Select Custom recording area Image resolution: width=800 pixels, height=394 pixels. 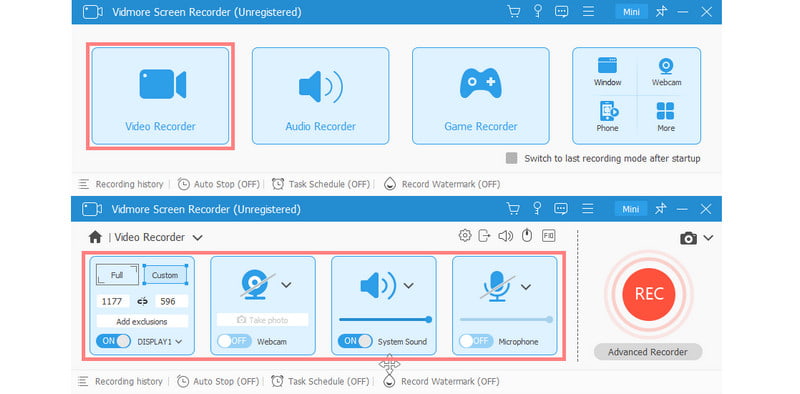click(165, 275)
